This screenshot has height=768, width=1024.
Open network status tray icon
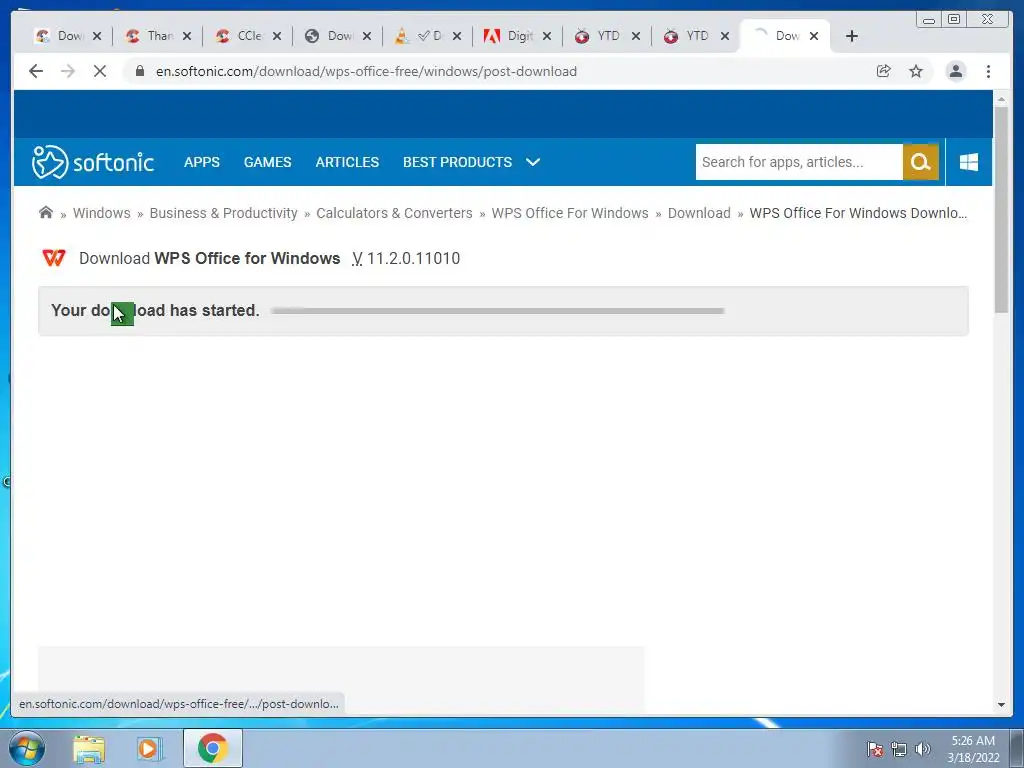tap(899, 749)
